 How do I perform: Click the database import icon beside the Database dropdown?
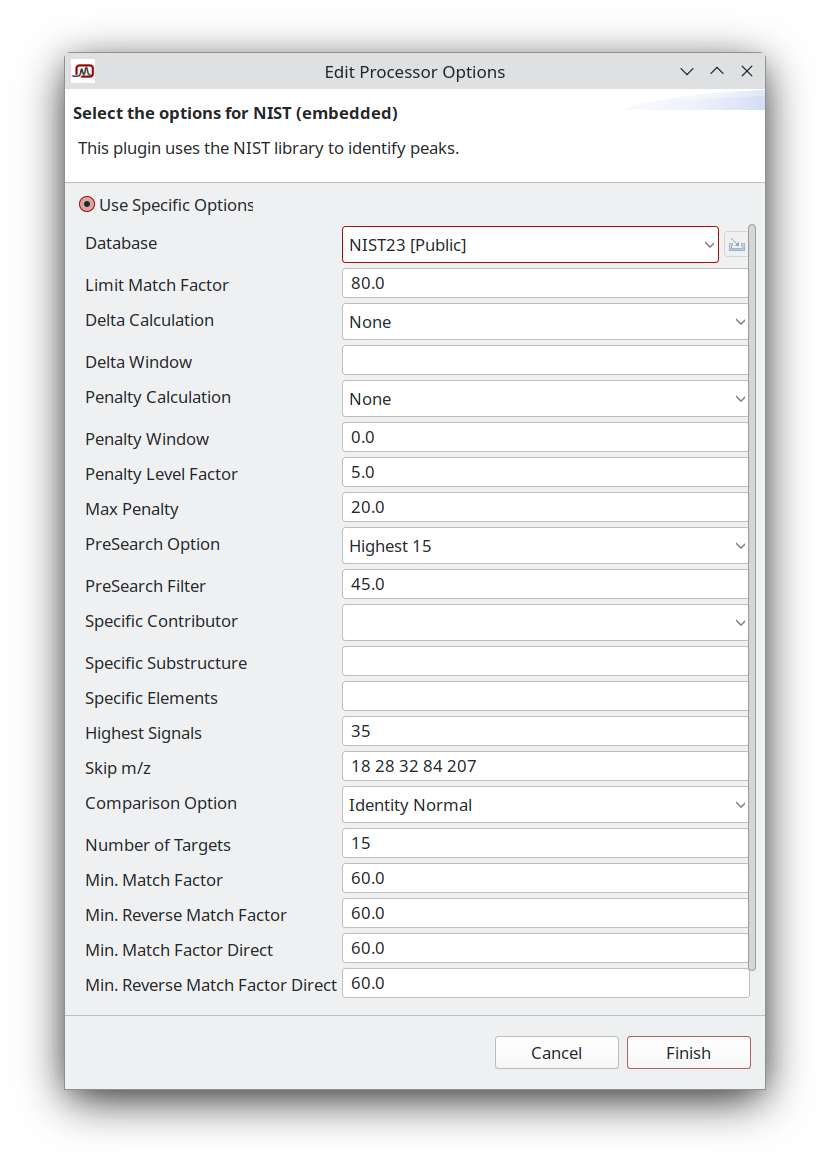pos(737,244)
